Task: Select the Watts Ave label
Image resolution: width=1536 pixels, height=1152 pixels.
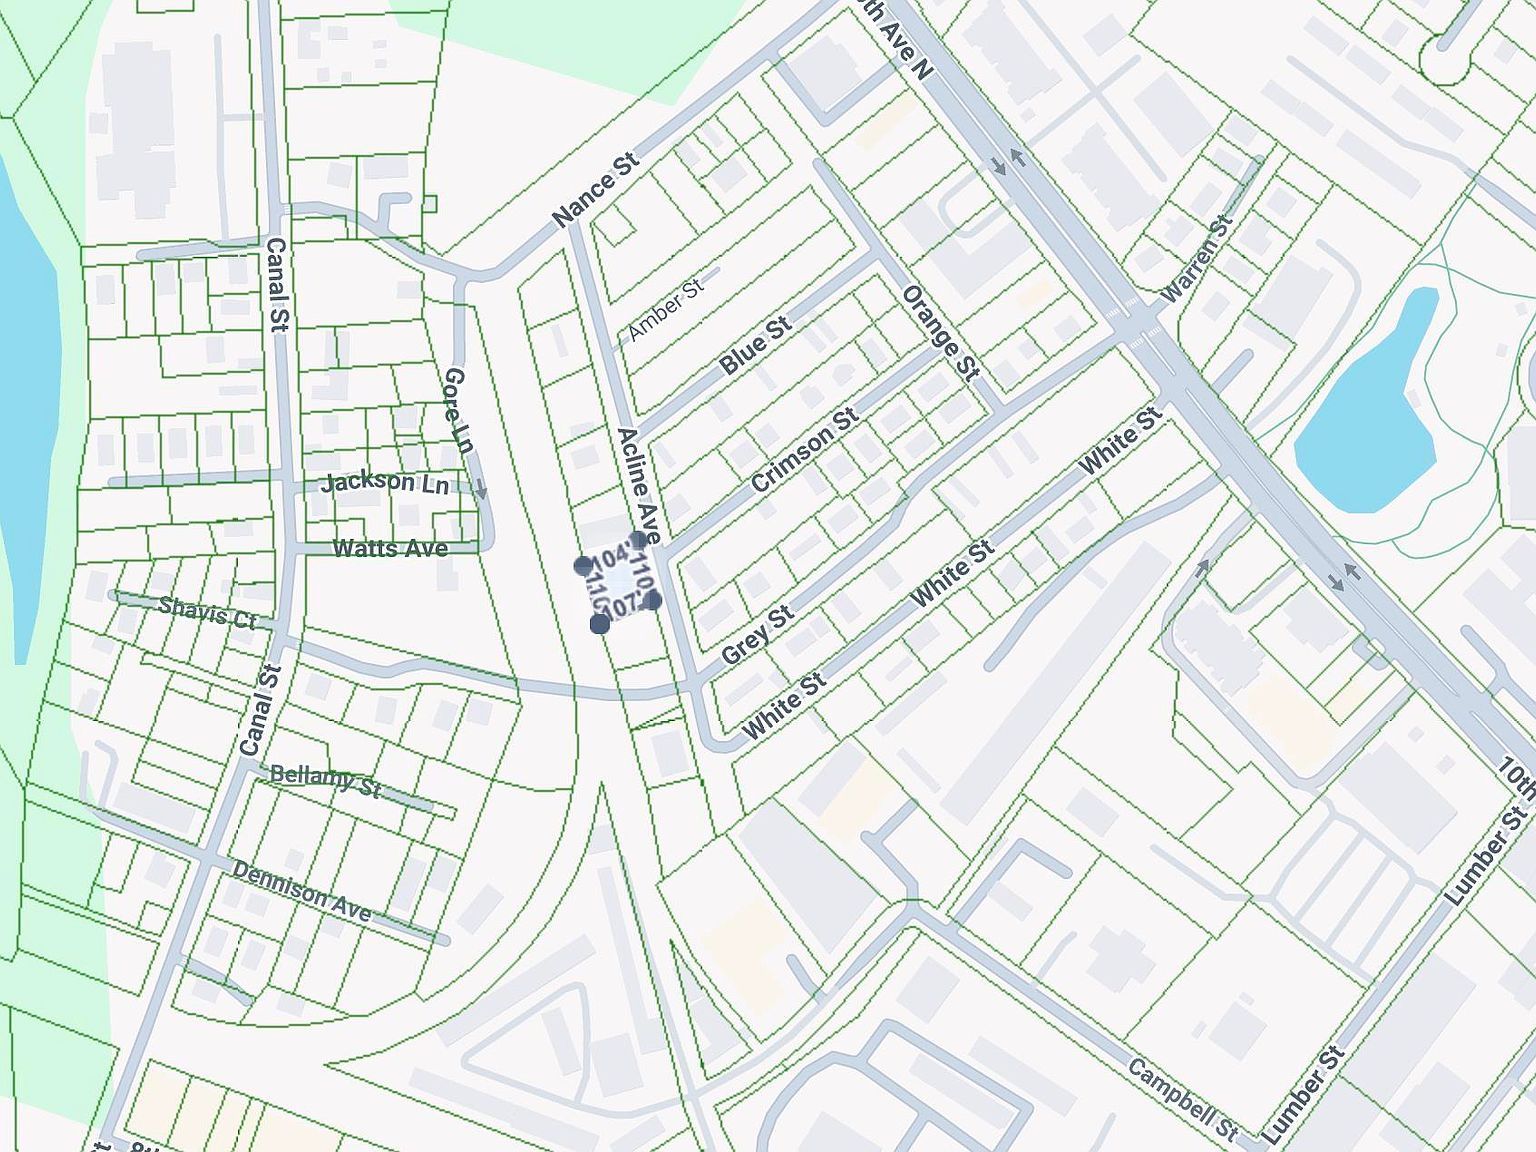Action: 390,548
